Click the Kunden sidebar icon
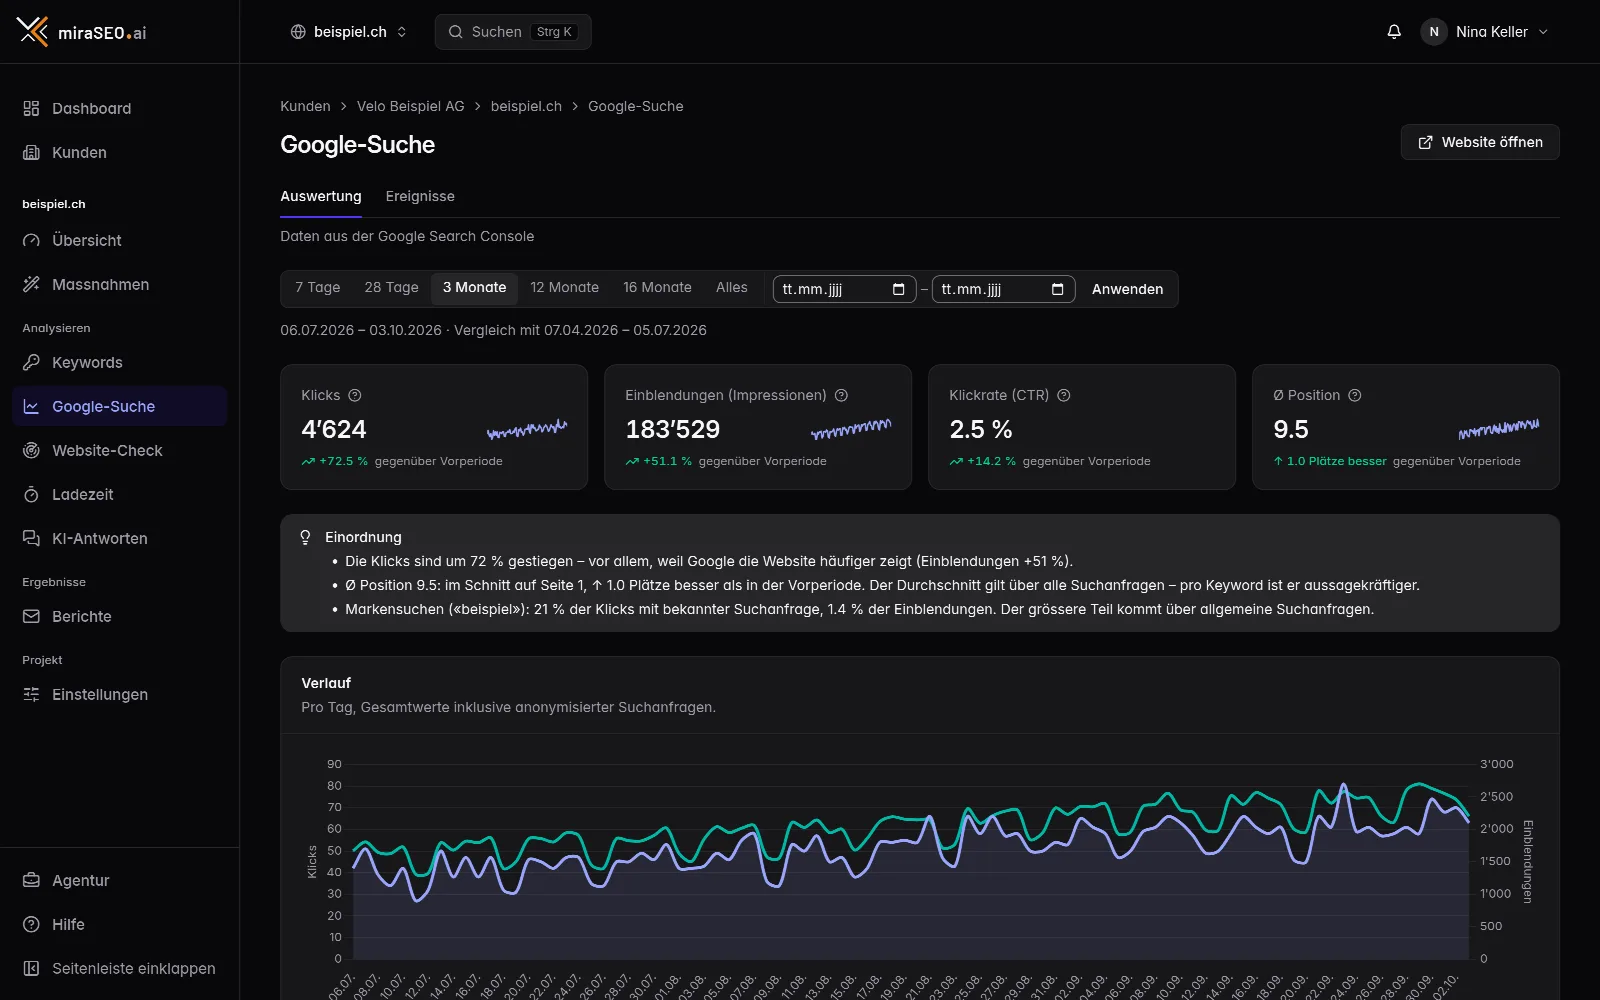Viewport: 1600px width, 1000px height. (x=31, y=152)
